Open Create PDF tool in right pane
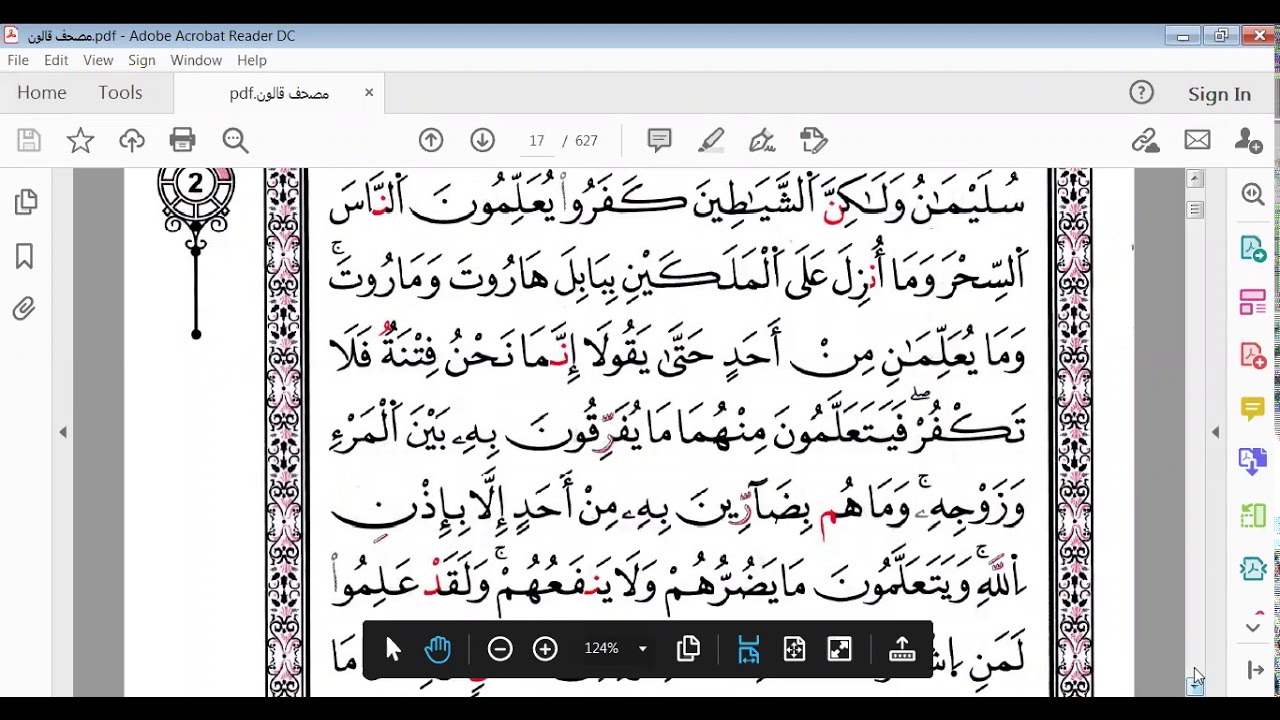The image size is (1280, 720). (1253, 355)
